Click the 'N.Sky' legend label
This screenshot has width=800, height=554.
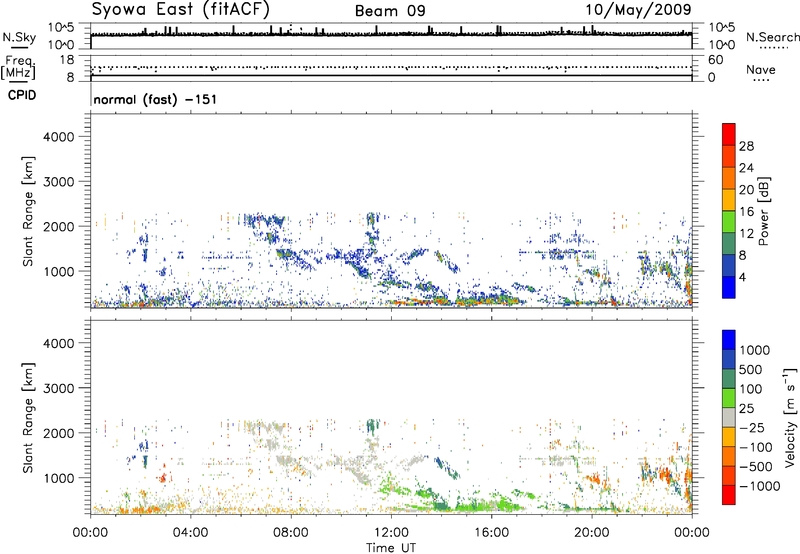(x=19, y=37)
